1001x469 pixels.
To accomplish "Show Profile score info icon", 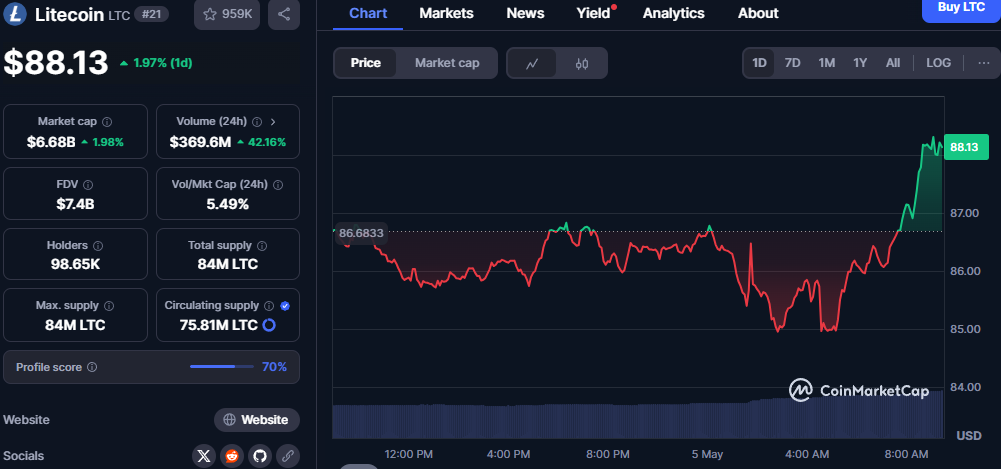I will 92,367.
